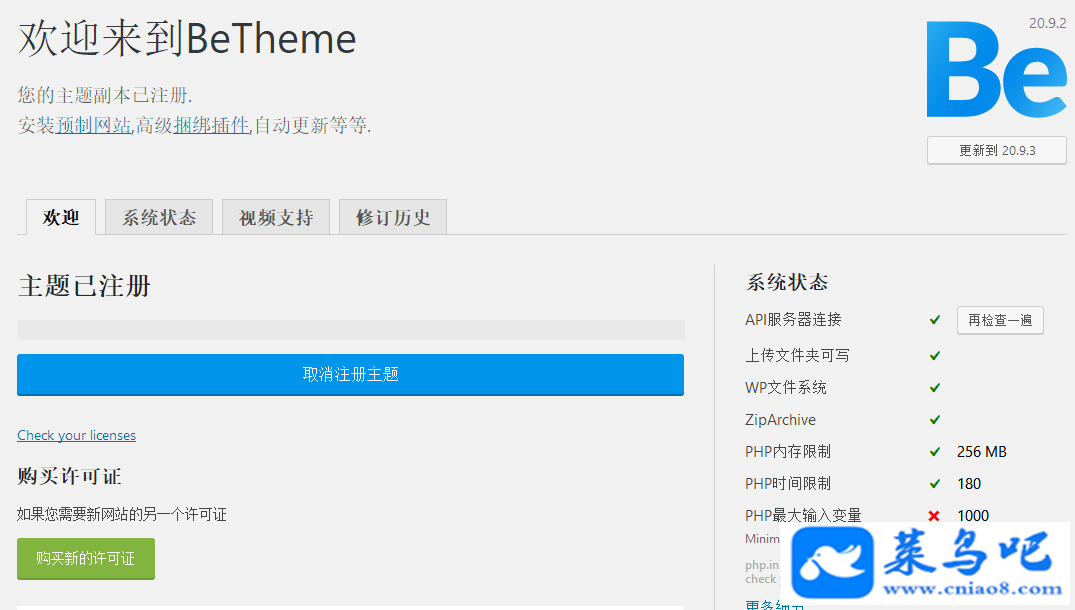Click the Be logo
The height and width of the screenshot is (610, 1075).
(996, 69)
